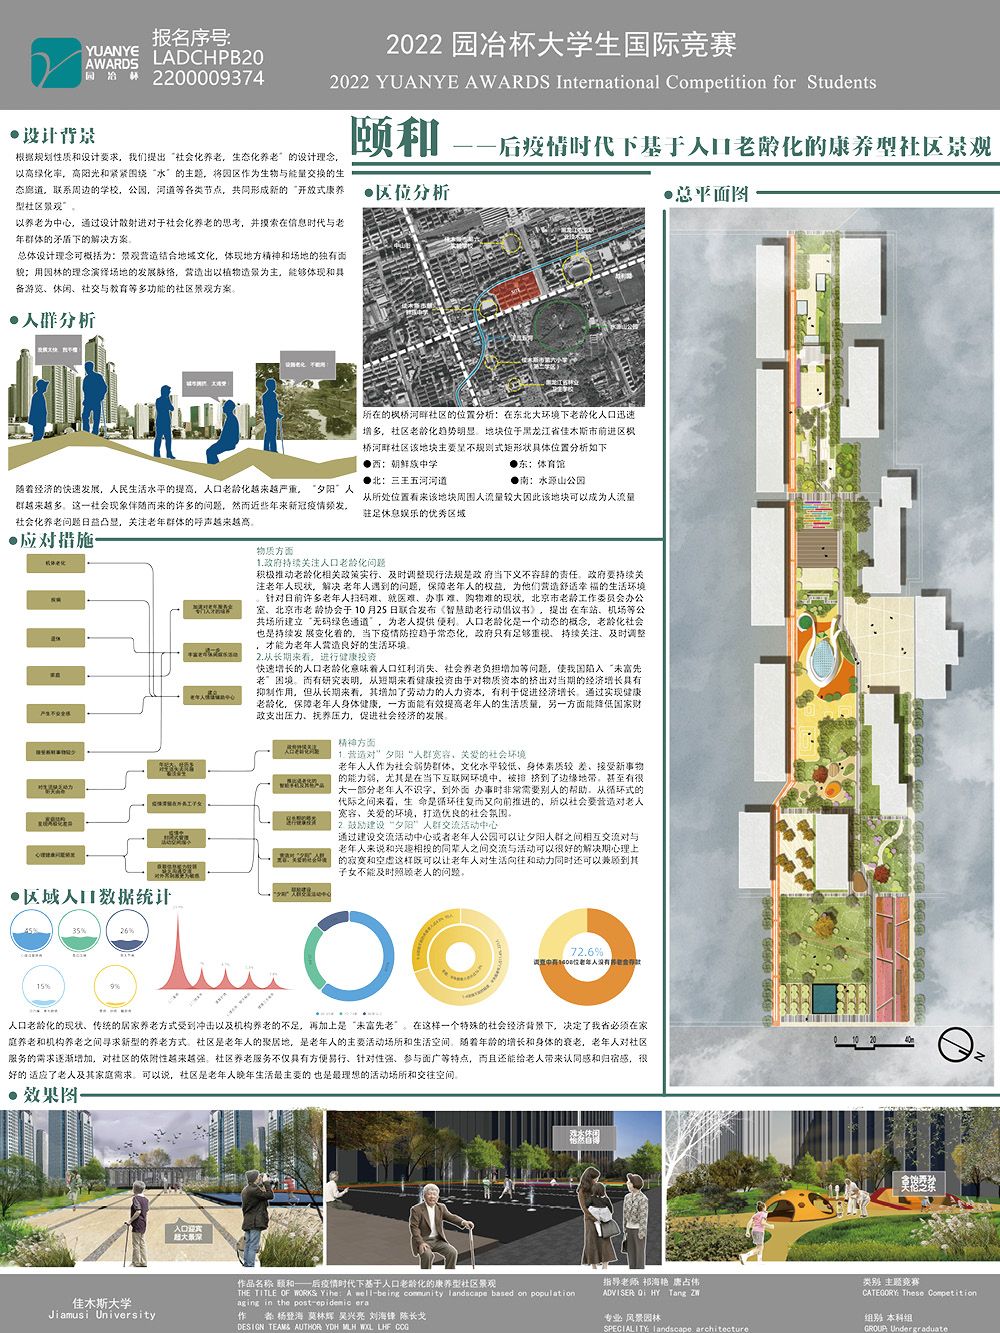
Task: Open the grayscale location analysis map
Action: (503, 306)
